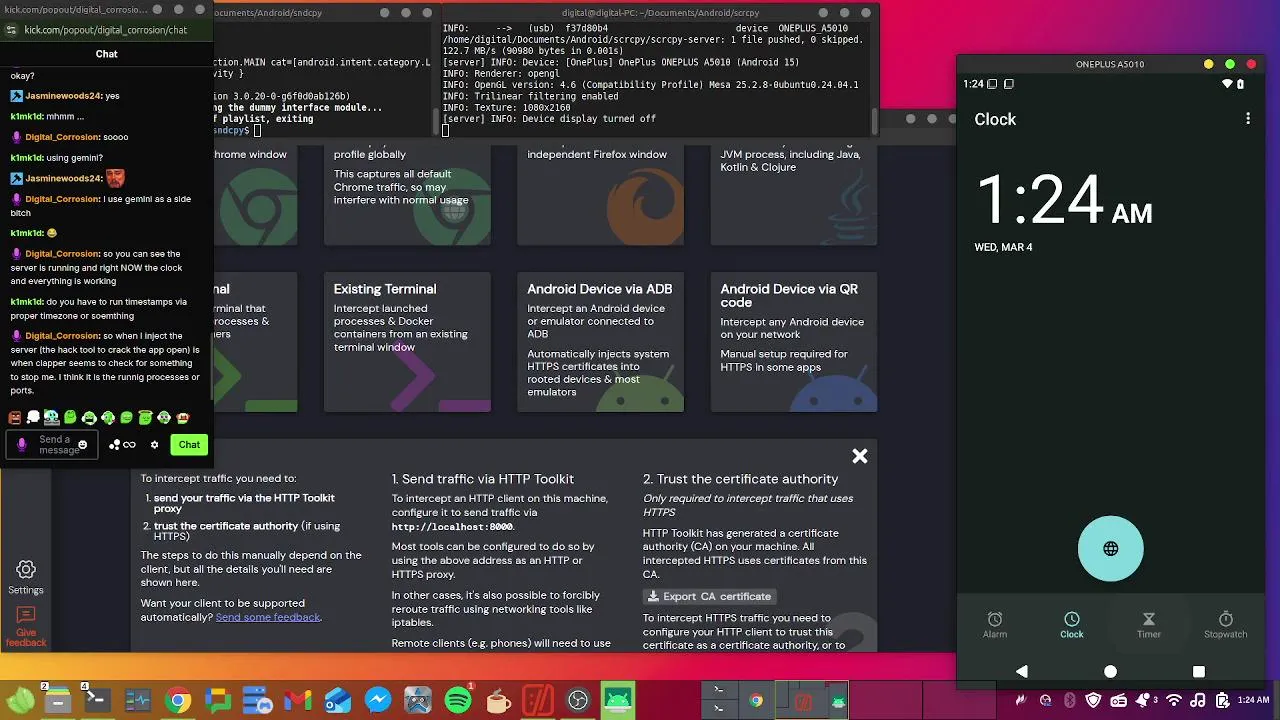Insert the white thought-bubble emote
Image resolution: width=1280 pixels, height=720 pixels.
point(33,418)
